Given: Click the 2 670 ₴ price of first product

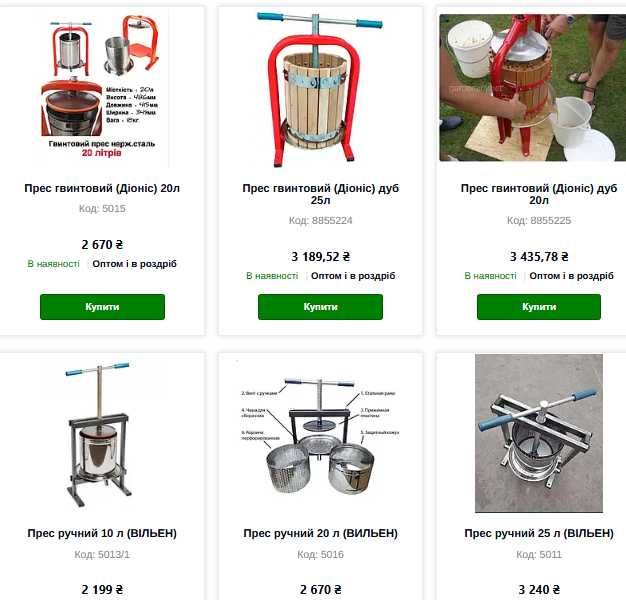Looking at the screenshot, I should click(102, 244).
